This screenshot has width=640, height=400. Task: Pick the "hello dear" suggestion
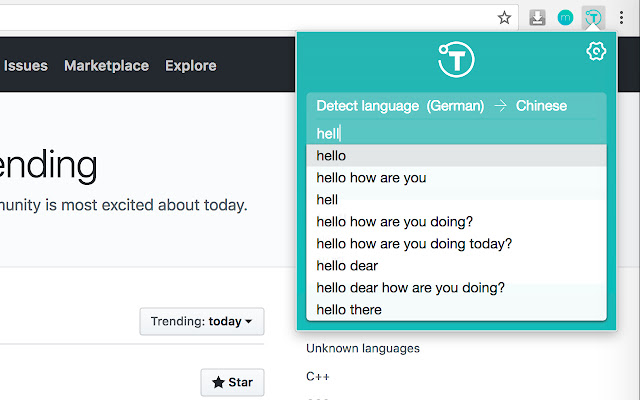coord(347,266)
